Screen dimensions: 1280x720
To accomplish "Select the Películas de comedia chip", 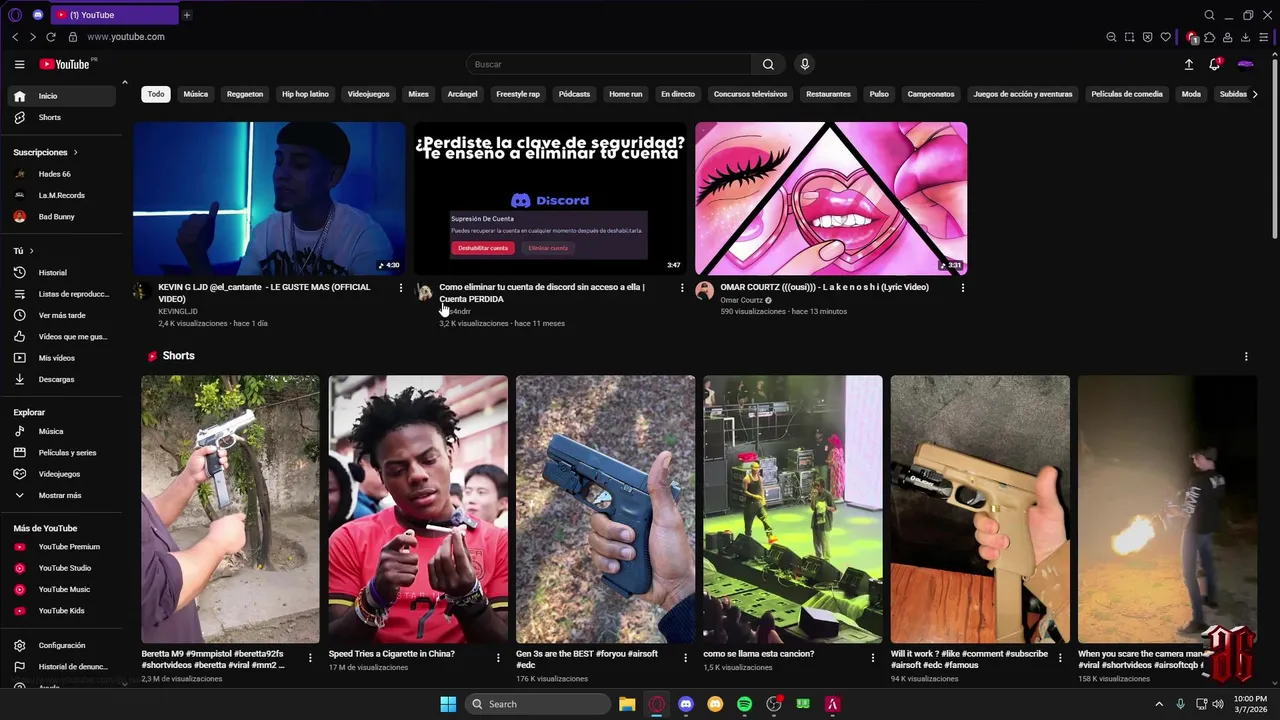I will (1127, 94).
